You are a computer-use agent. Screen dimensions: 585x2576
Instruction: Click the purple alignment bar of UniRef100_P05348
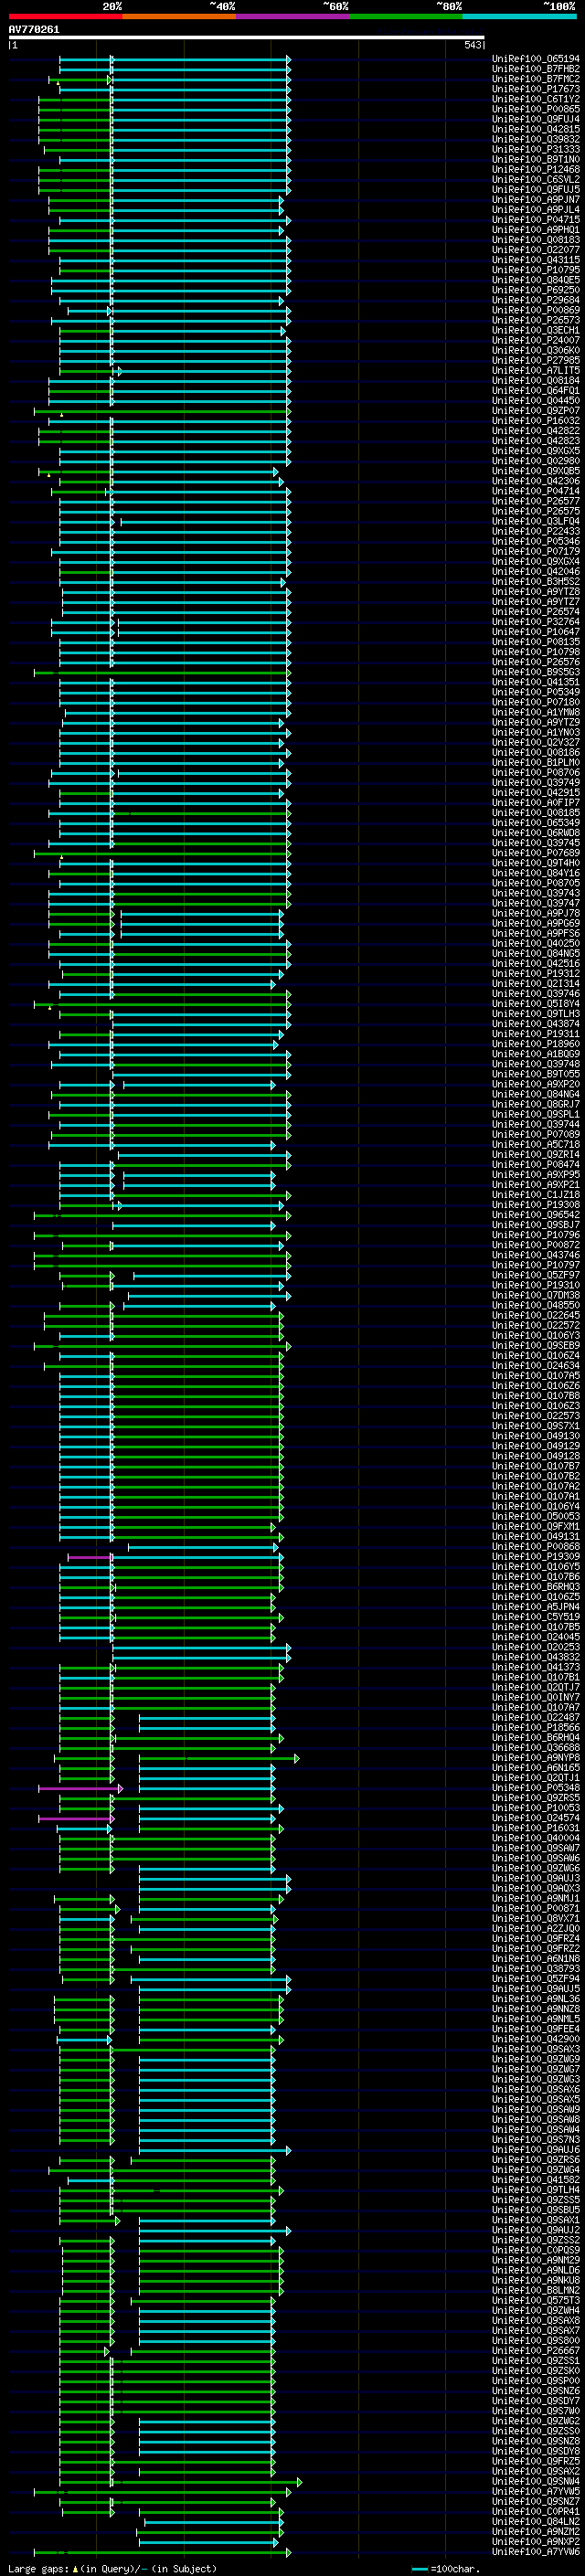point(79,1788)
